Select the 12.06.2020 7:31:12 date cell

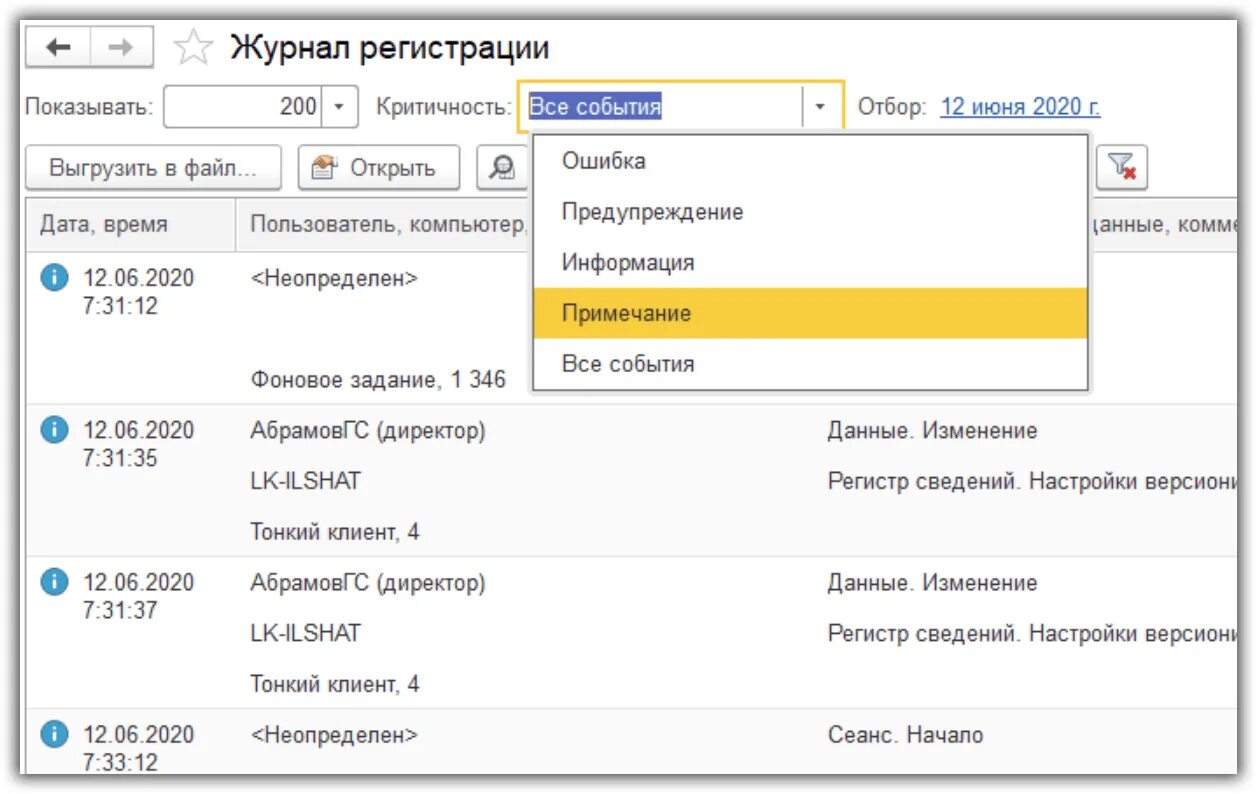coord(139,292)
